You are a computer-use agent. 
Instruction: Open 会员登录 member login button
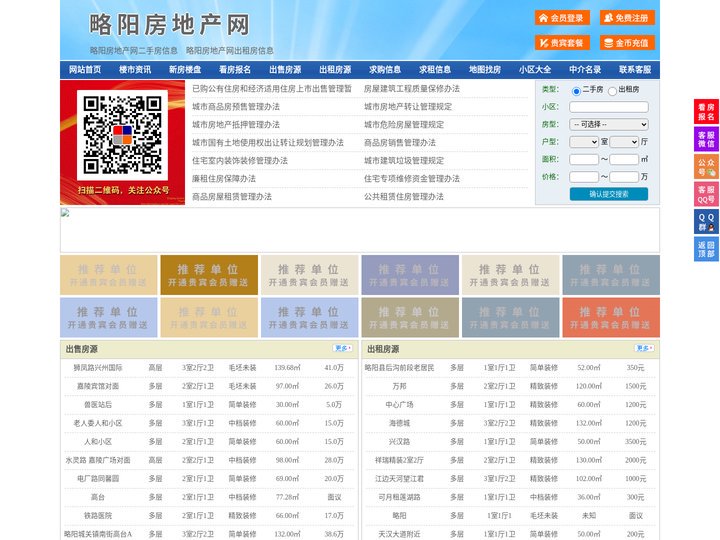click(x=562, y=18)
